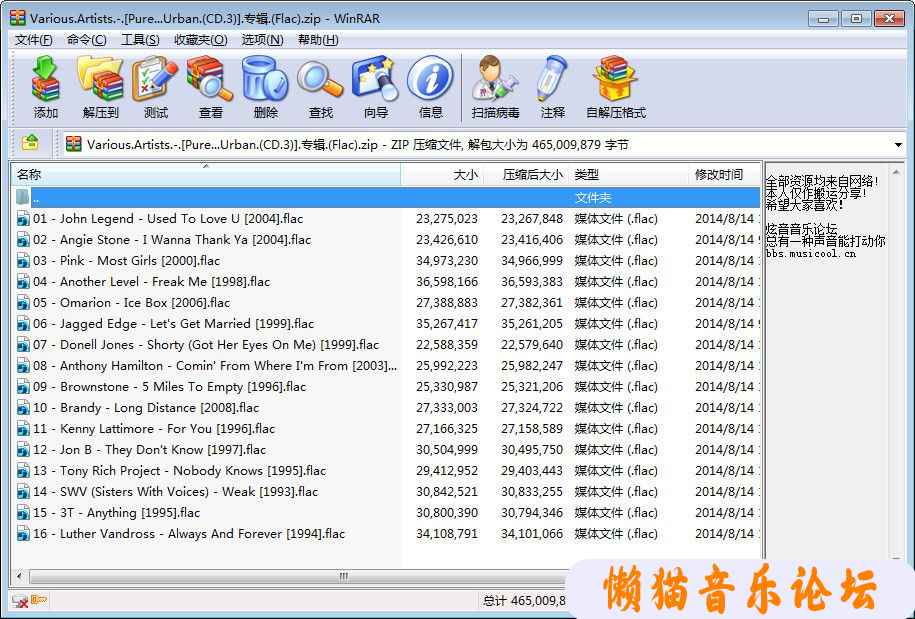
Task: Select '12 - Jon B - They Don't Know' file
Action: coord(387,450)
